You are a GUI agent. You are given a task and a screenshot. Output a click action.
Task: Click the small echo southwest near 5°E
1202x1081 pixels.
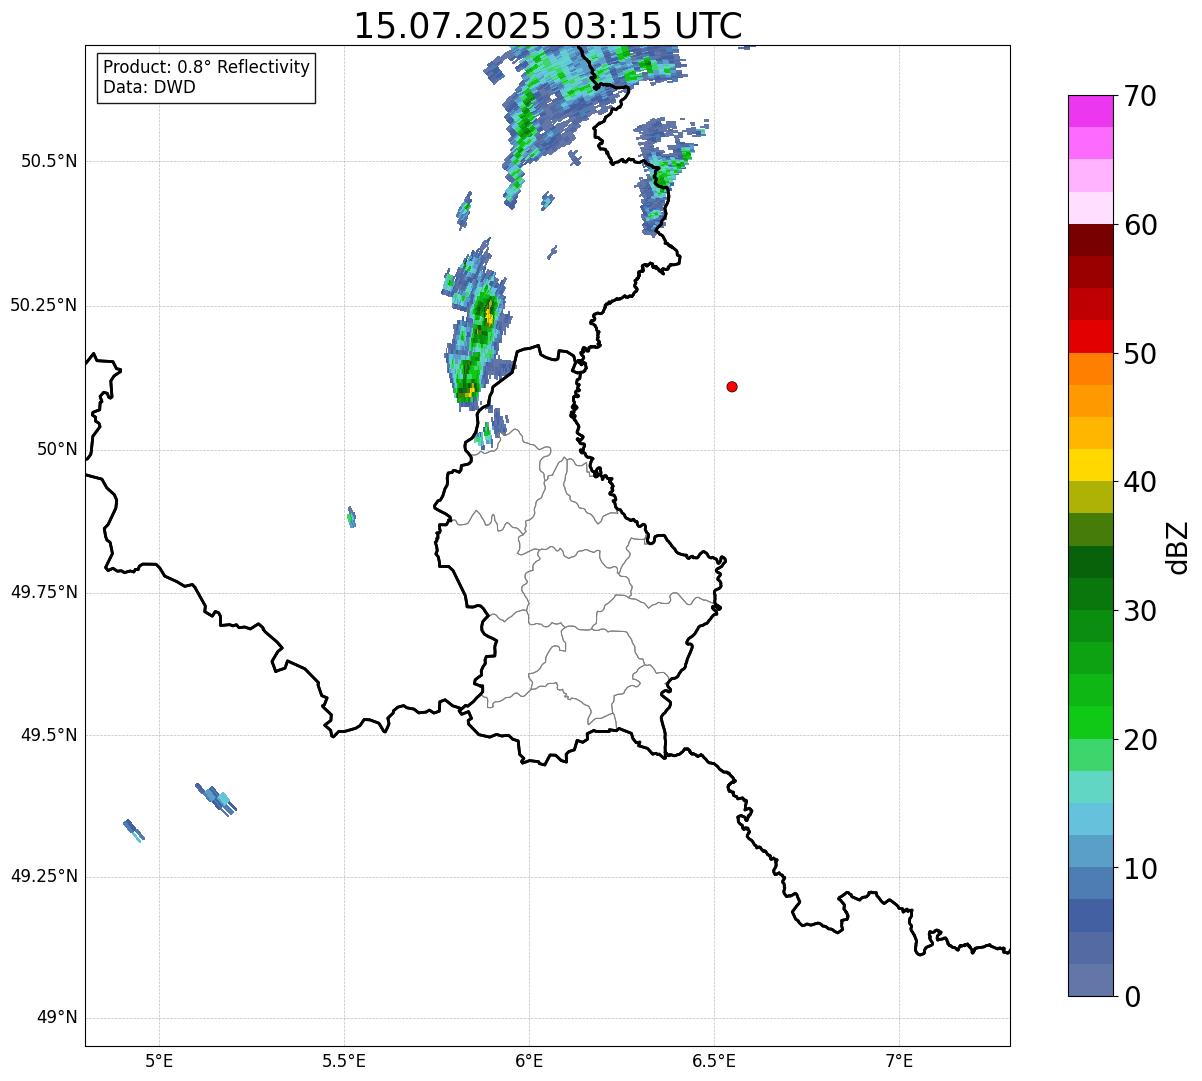134,830
